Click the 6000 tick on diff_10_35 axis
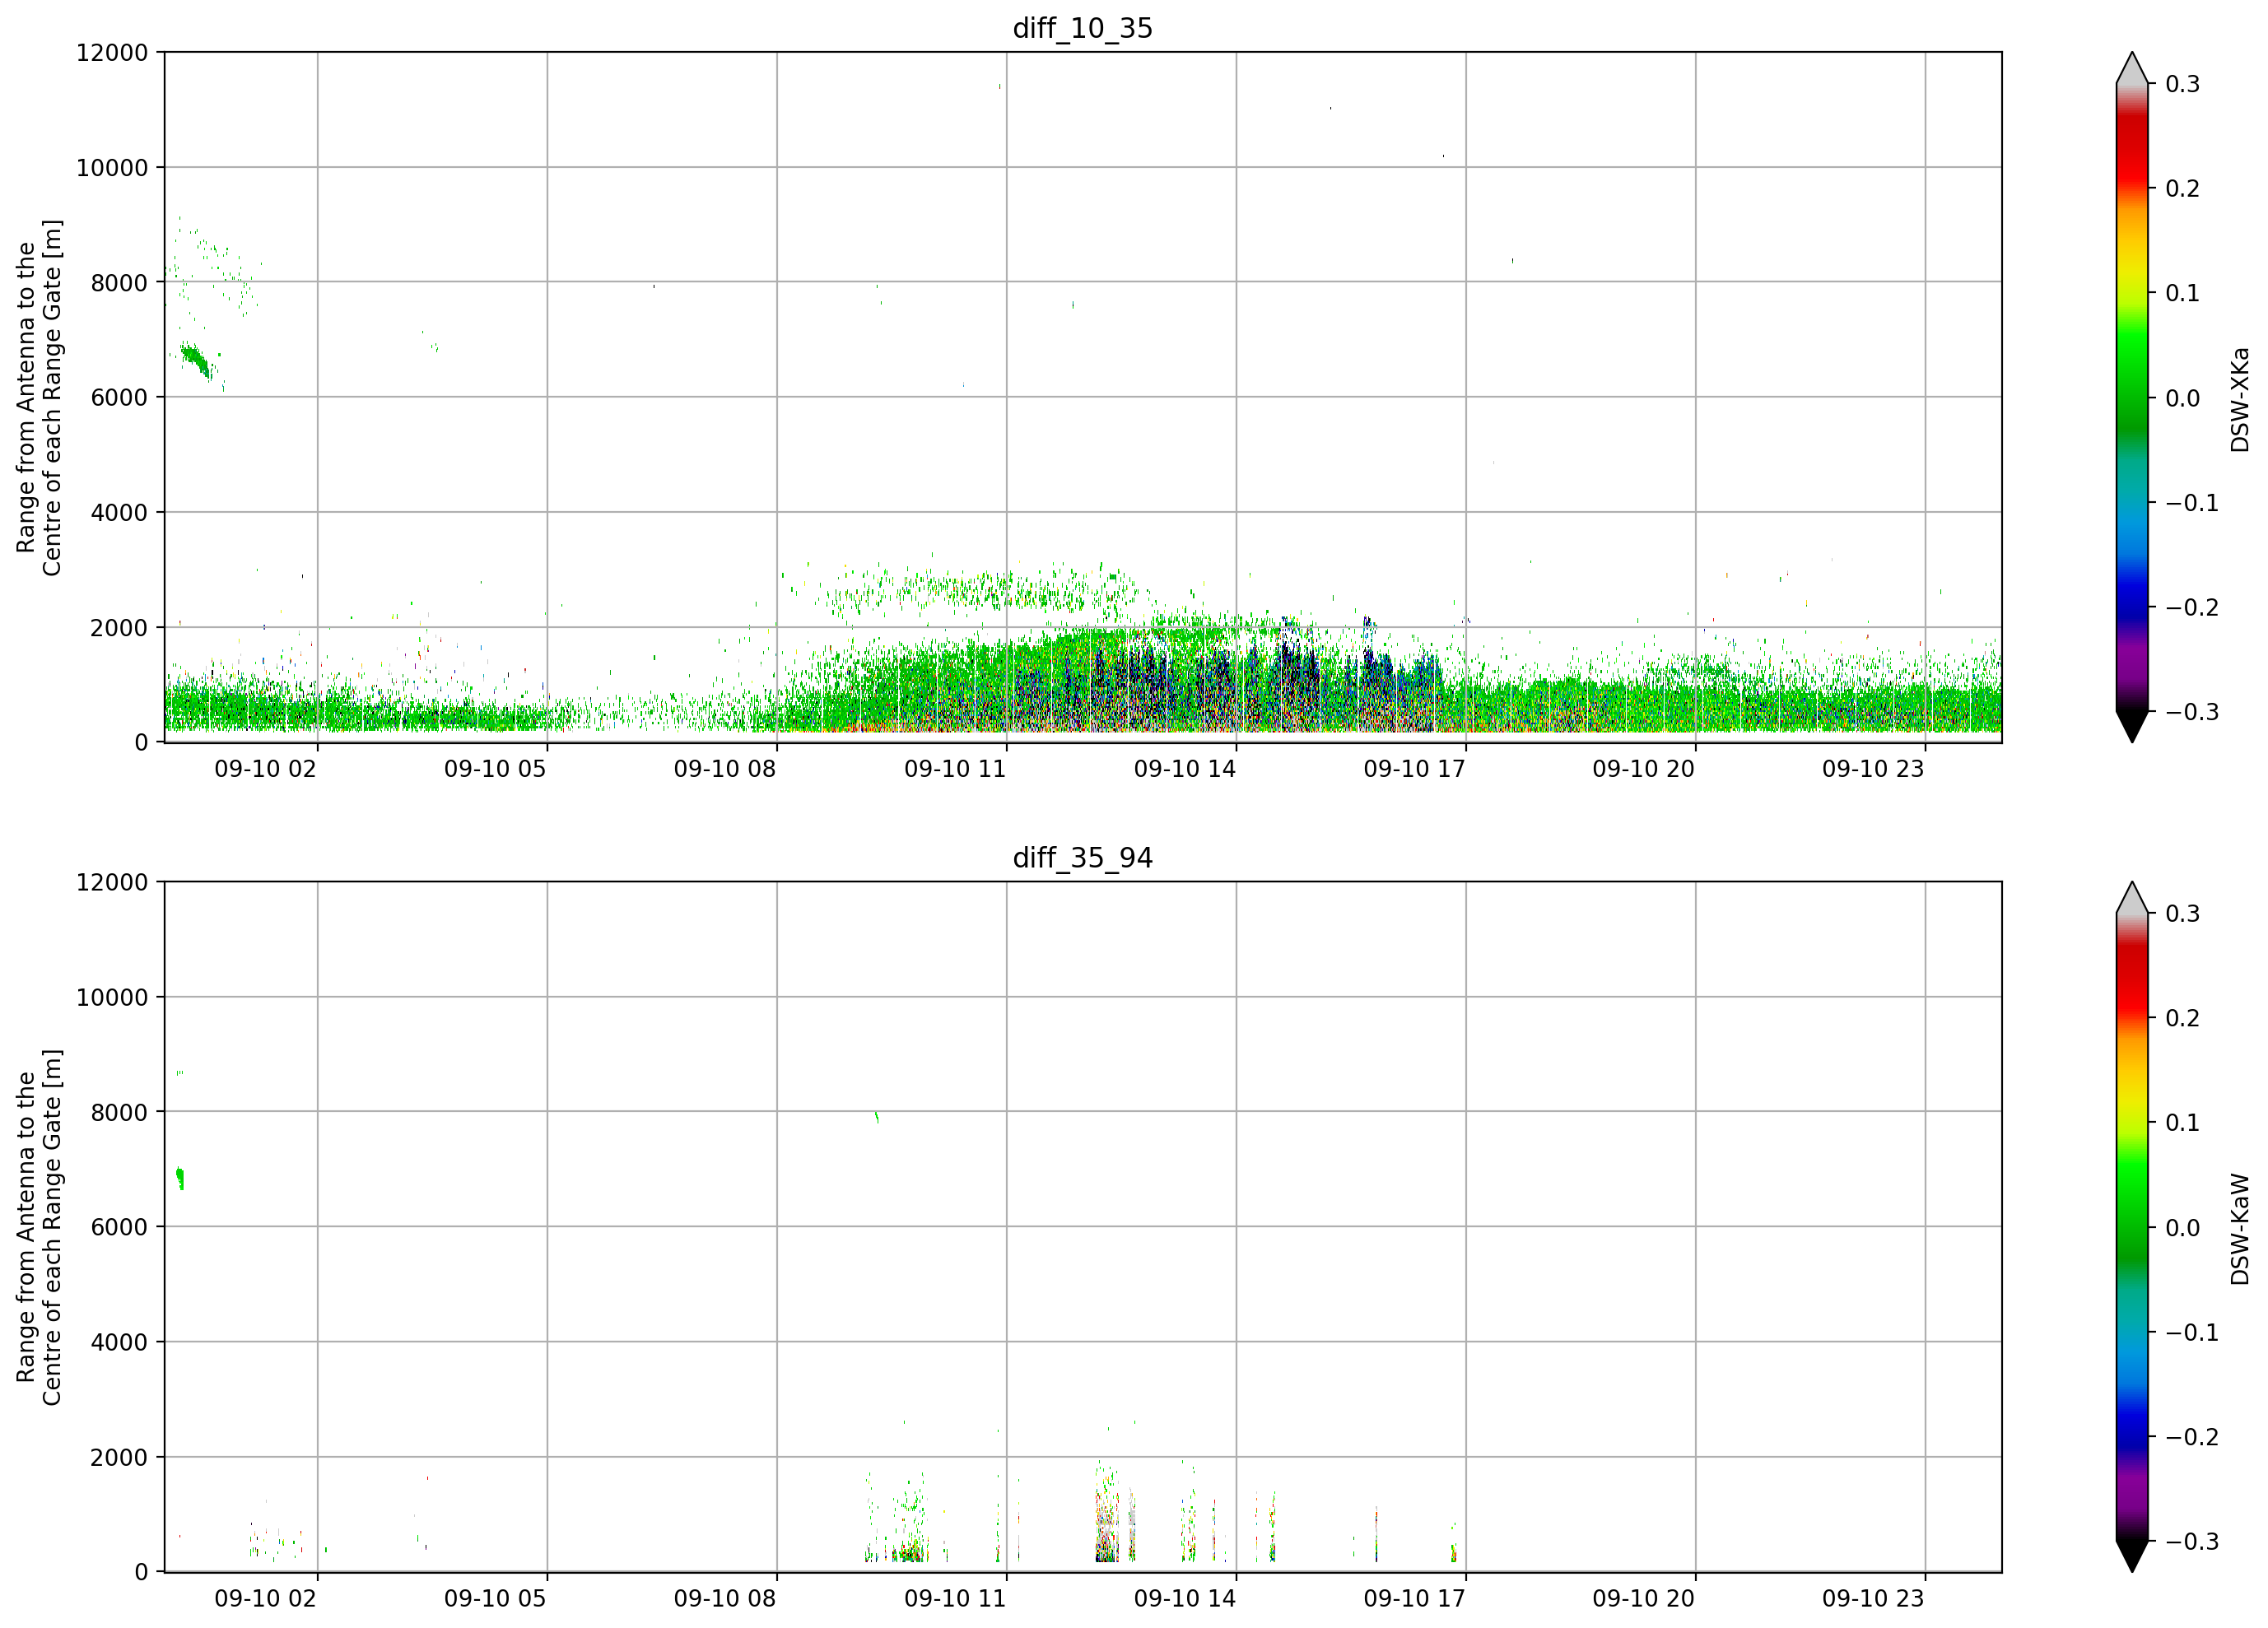This screenshot has width=2268, height=1628. tap(119, 398)
